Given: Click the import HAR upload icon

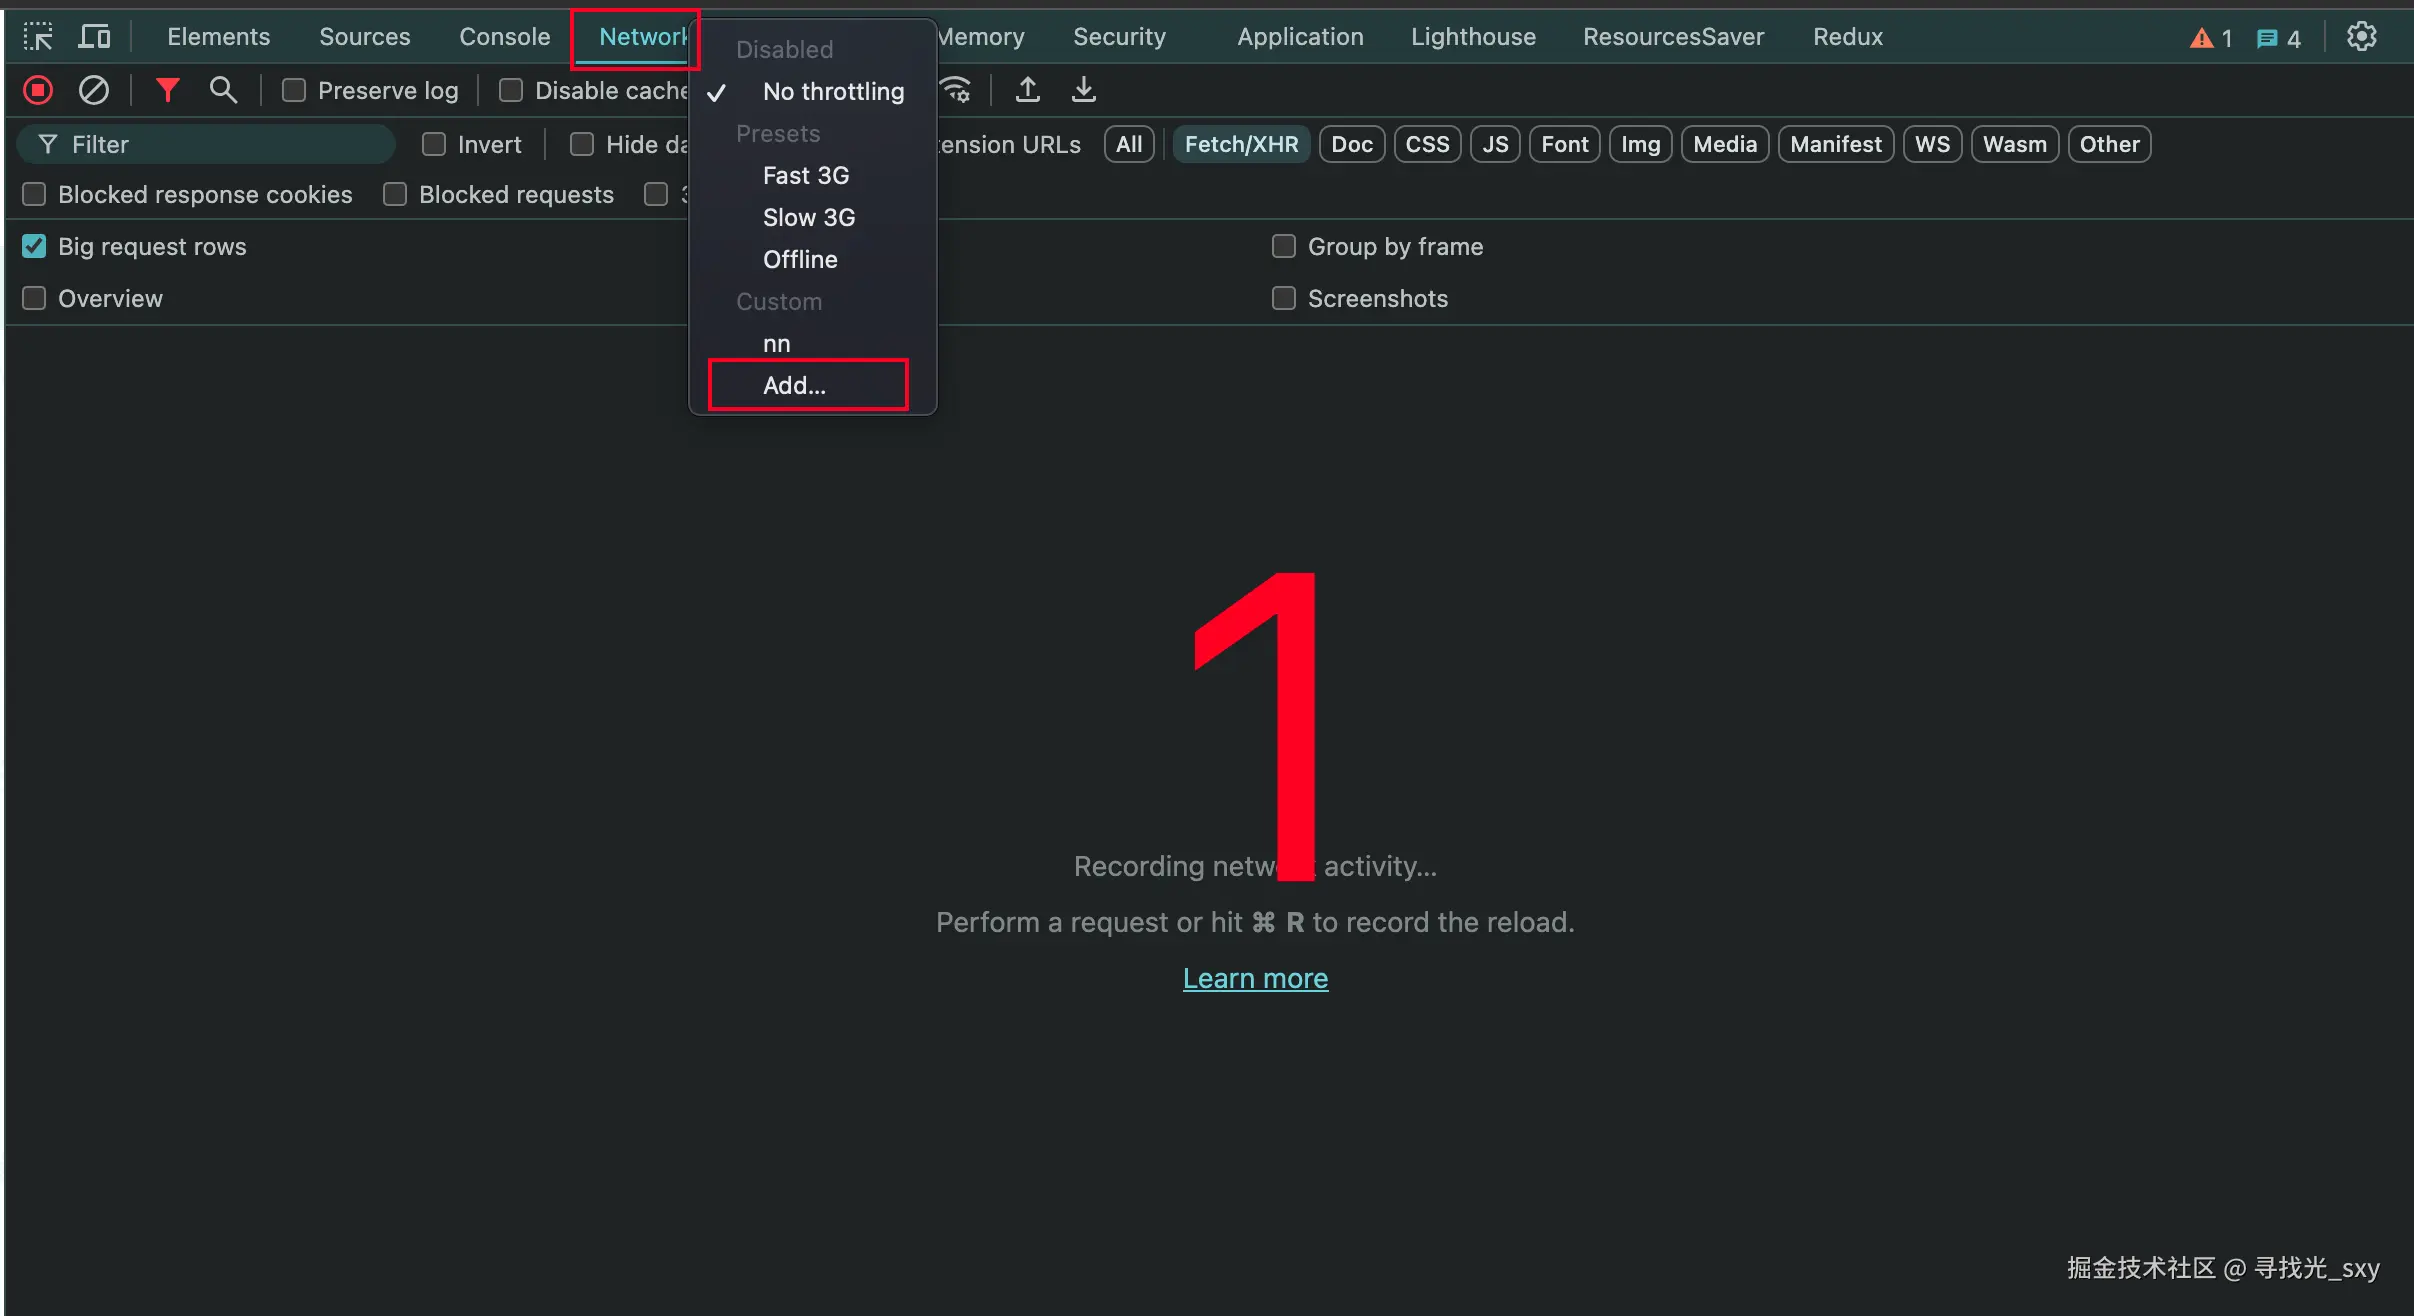Looking at the screenshot, I should pos(1027,90).
